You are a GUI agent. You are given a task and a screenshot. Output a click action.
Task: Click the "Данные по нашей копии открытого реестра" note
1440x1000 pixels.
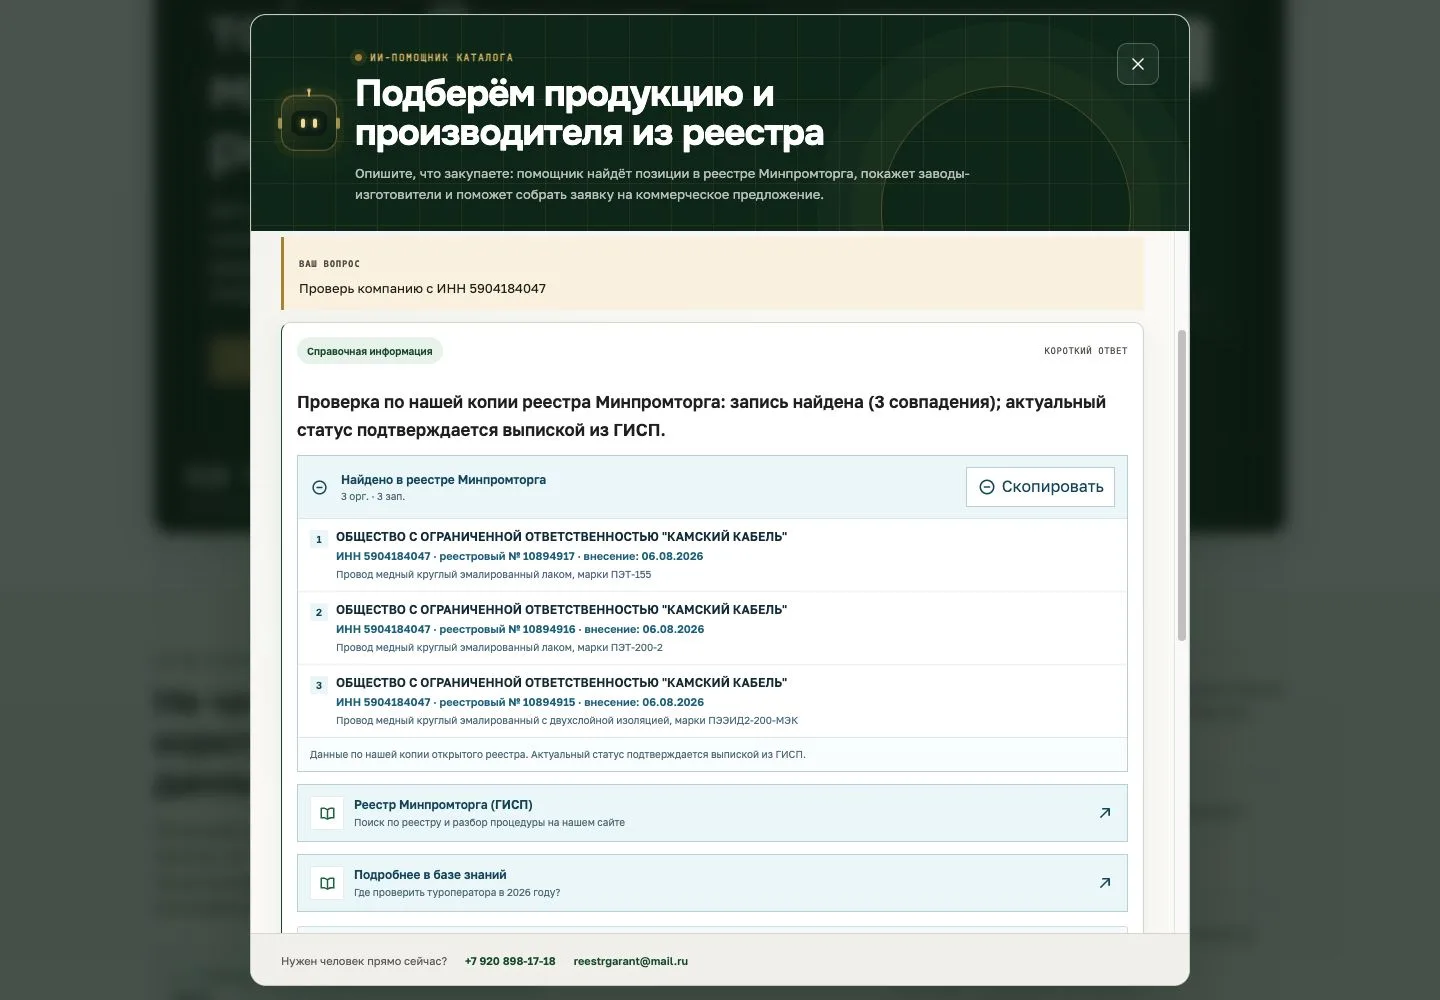pos(557,755)
